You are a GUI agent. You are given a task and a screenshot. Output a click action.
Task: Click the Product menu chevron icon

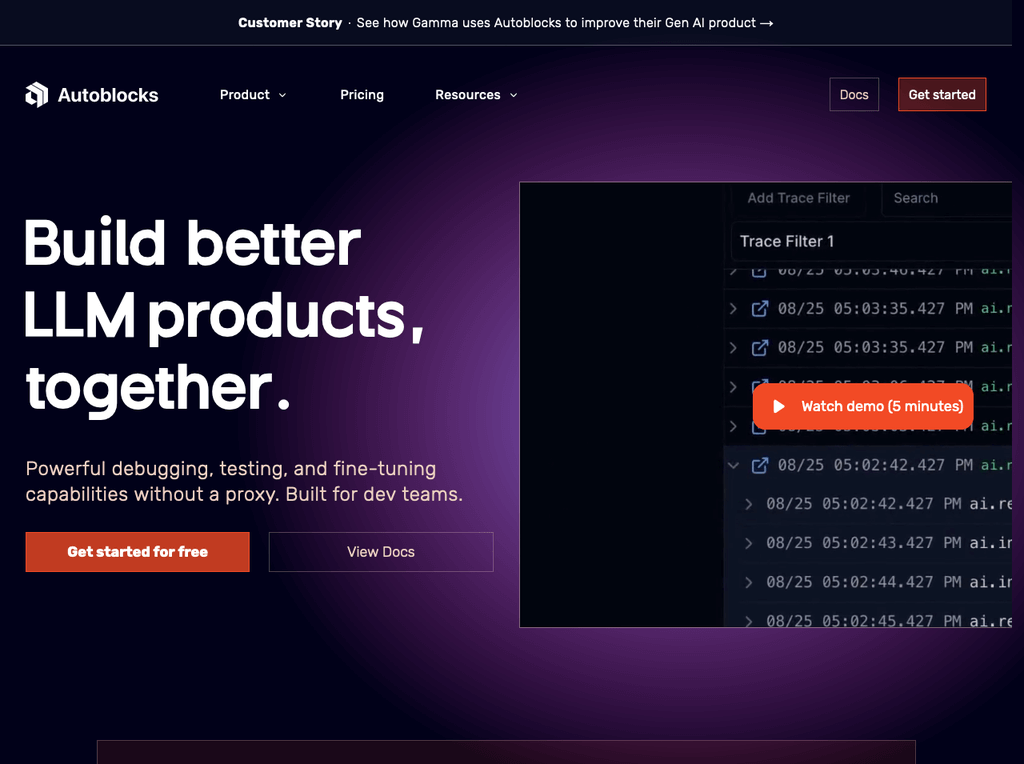coord(282,95)
